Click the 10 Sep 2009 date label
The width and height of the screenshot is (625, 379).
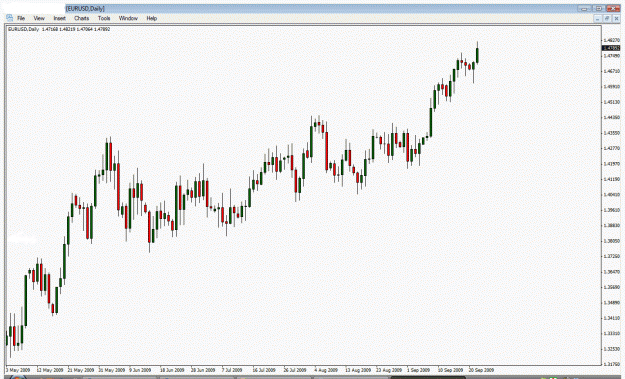(x=450, y=370)
